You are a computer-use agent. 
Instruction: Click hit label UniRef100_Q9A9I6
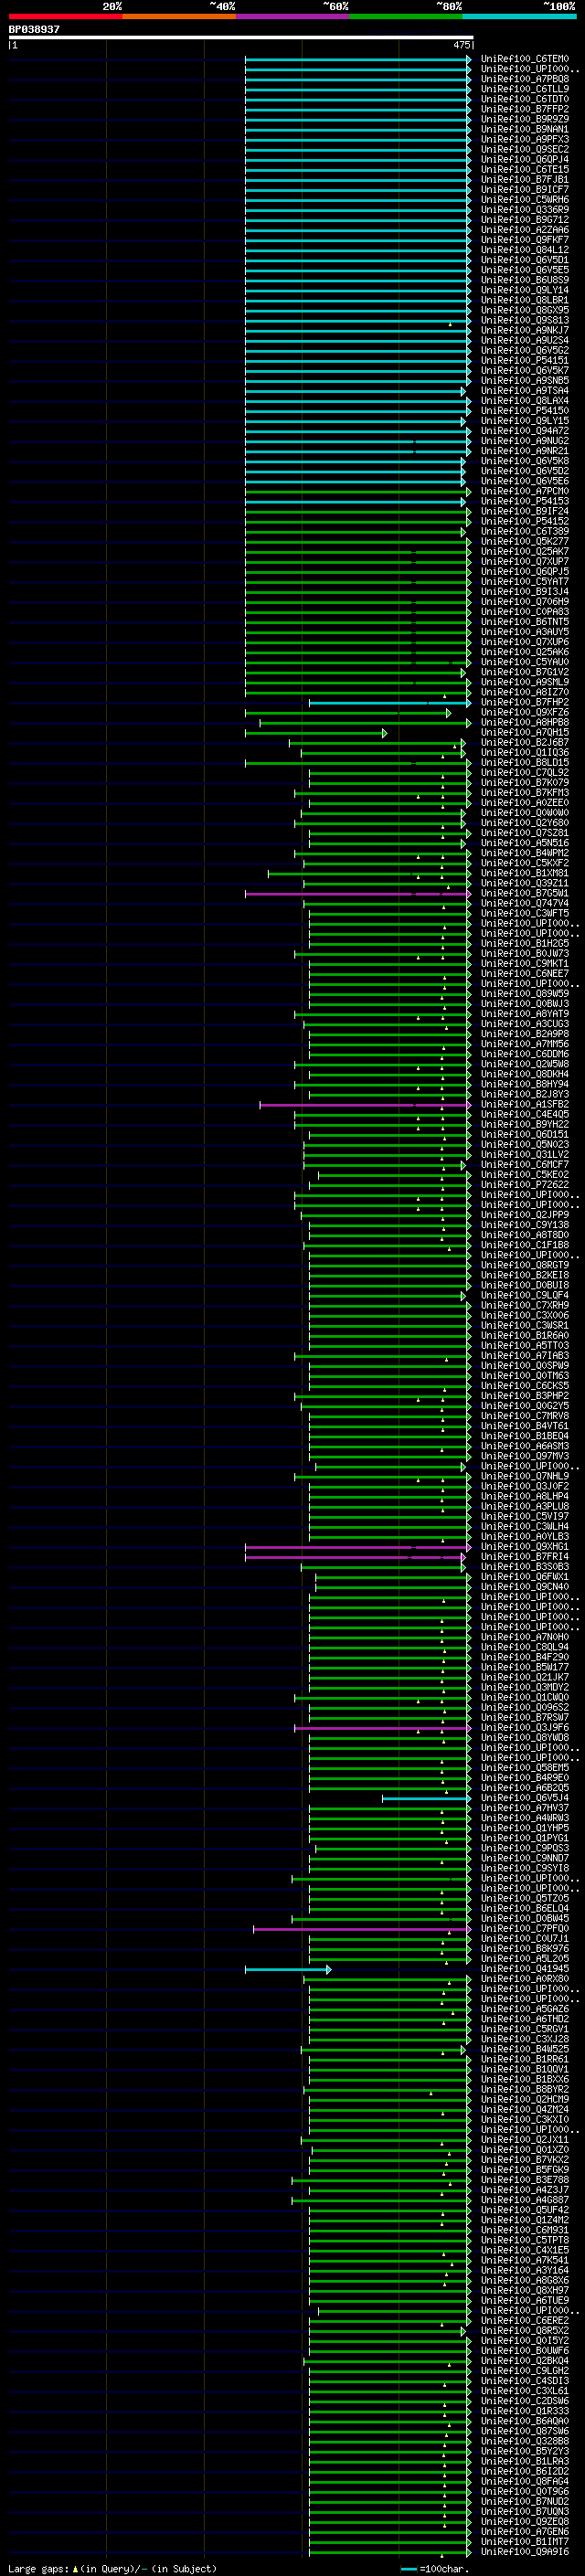524,2553
